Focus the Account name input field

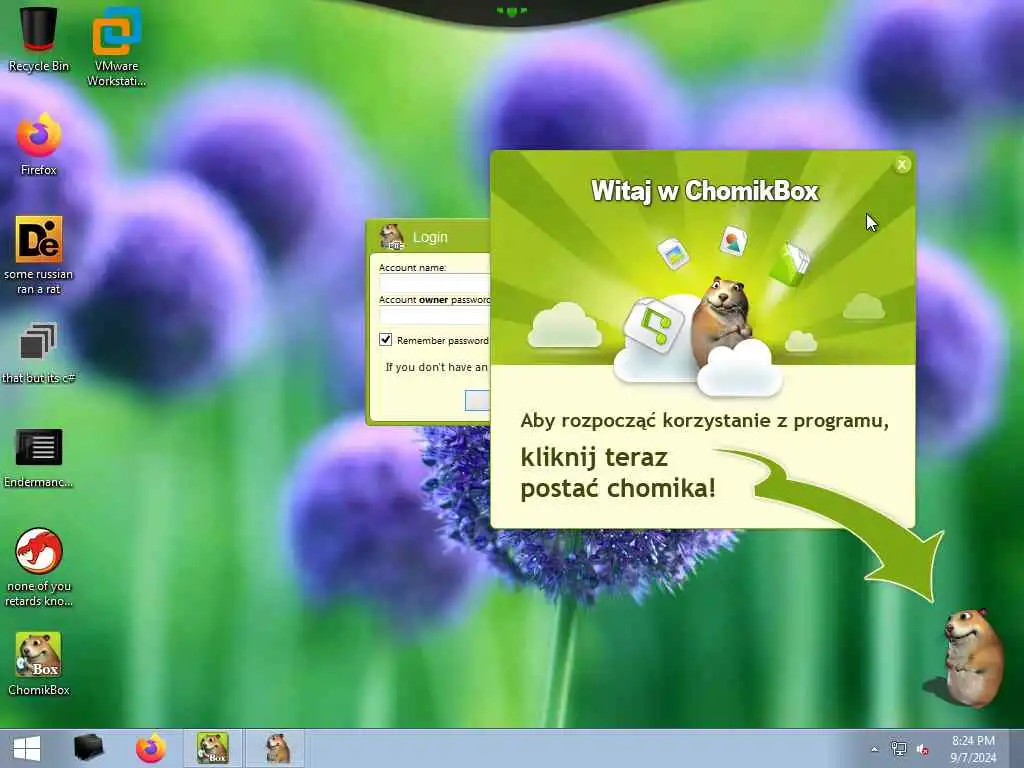pos(434,283)
